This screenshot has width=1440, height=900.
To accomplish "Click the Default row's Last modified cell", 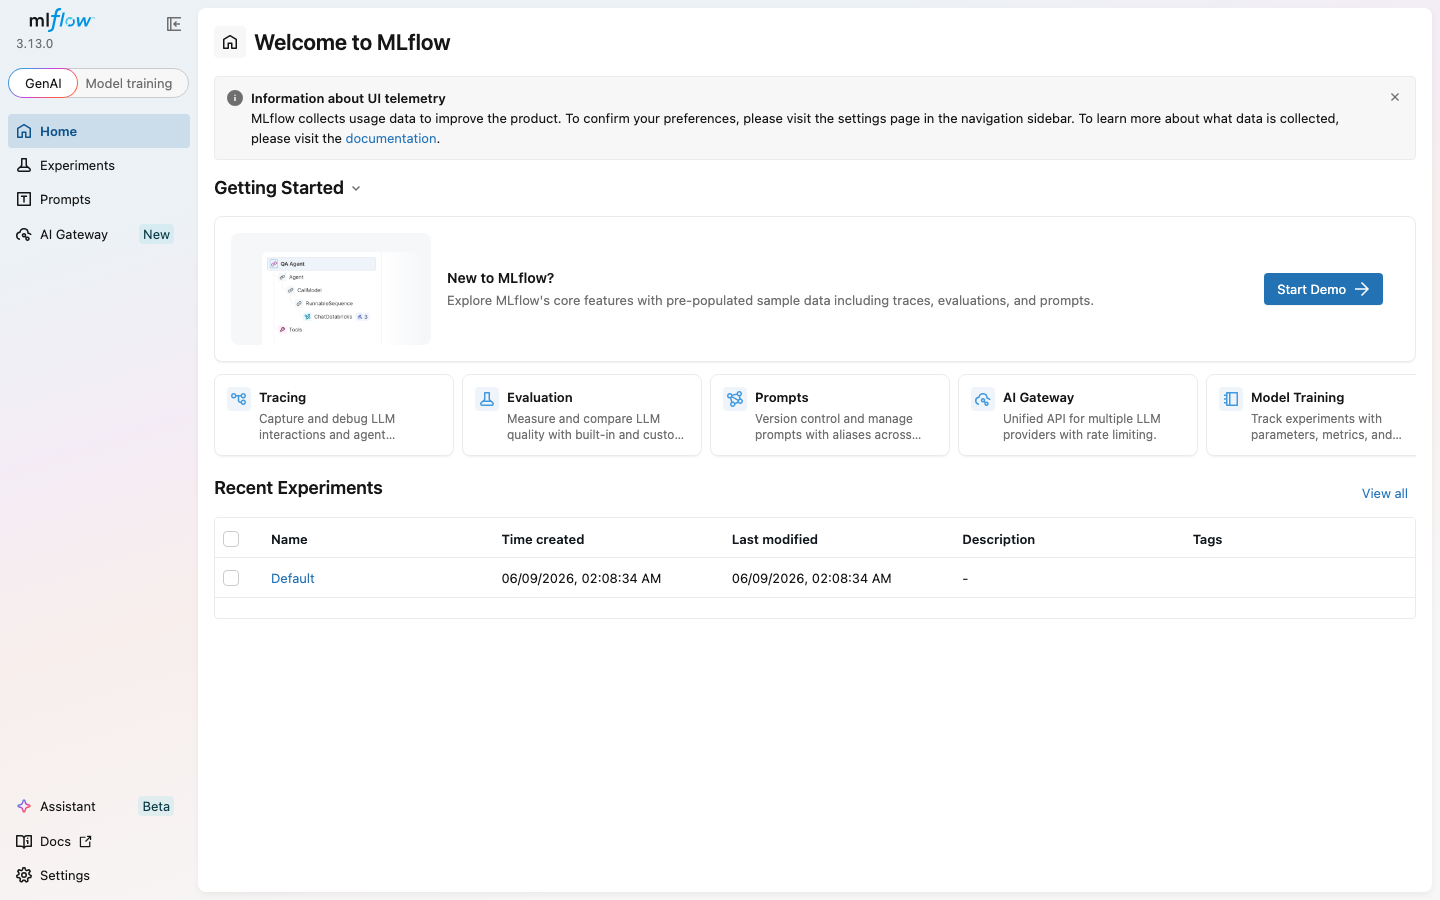I will tap(811, 578).
